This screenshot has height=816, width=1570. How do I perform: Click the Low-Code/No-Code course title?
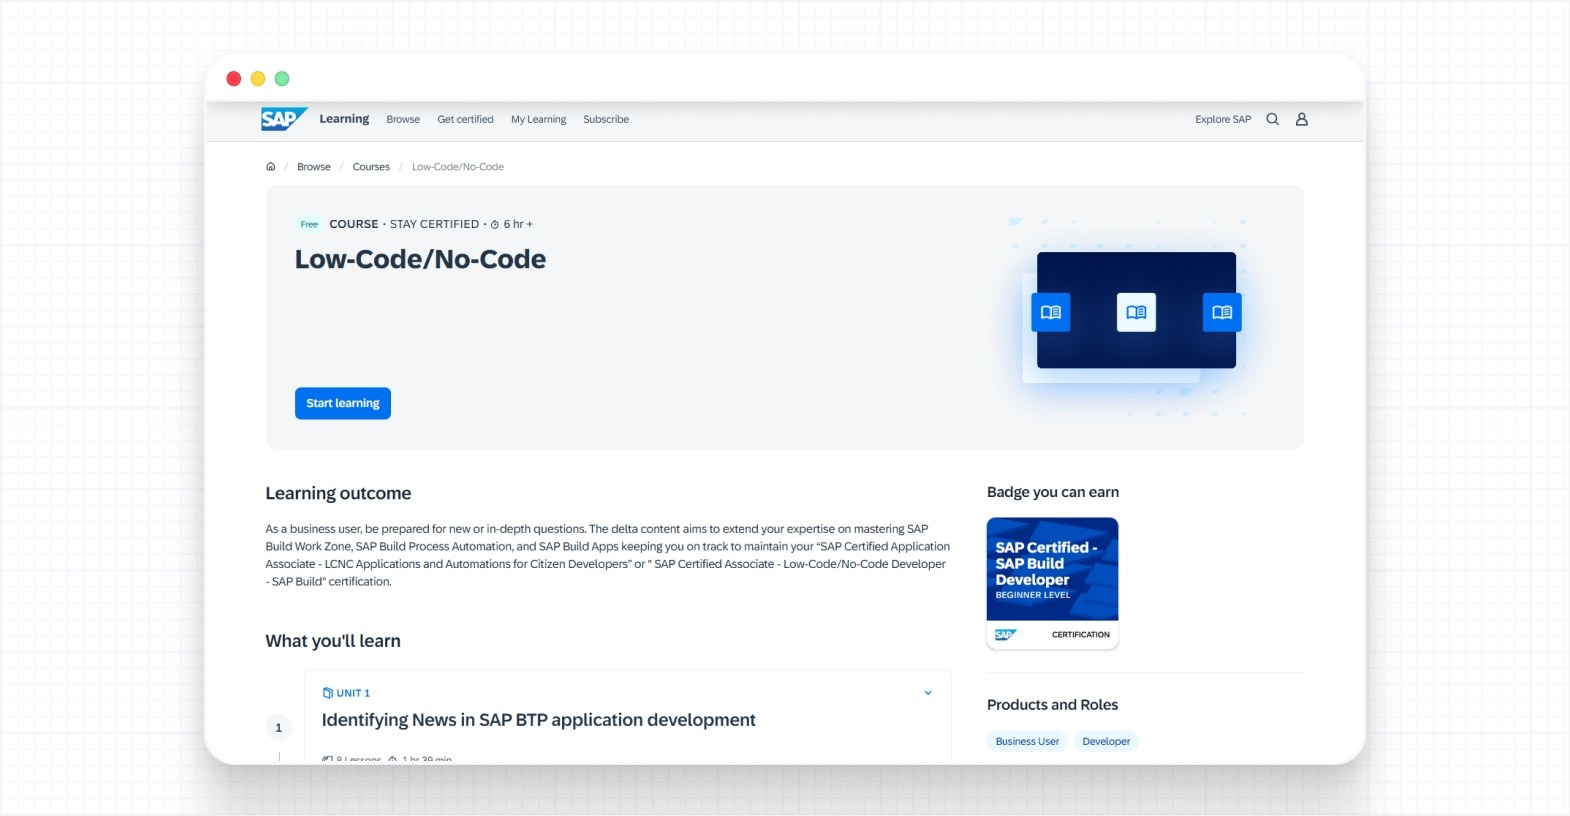point(420,259)
